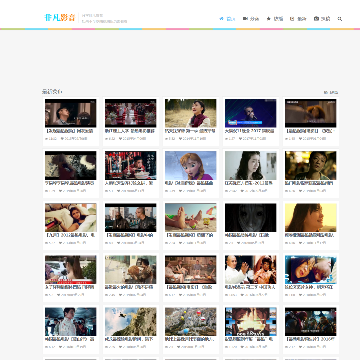Open search with the magnifier icon
The width and height of the screenshot is (360, 360).
(340, 19)
